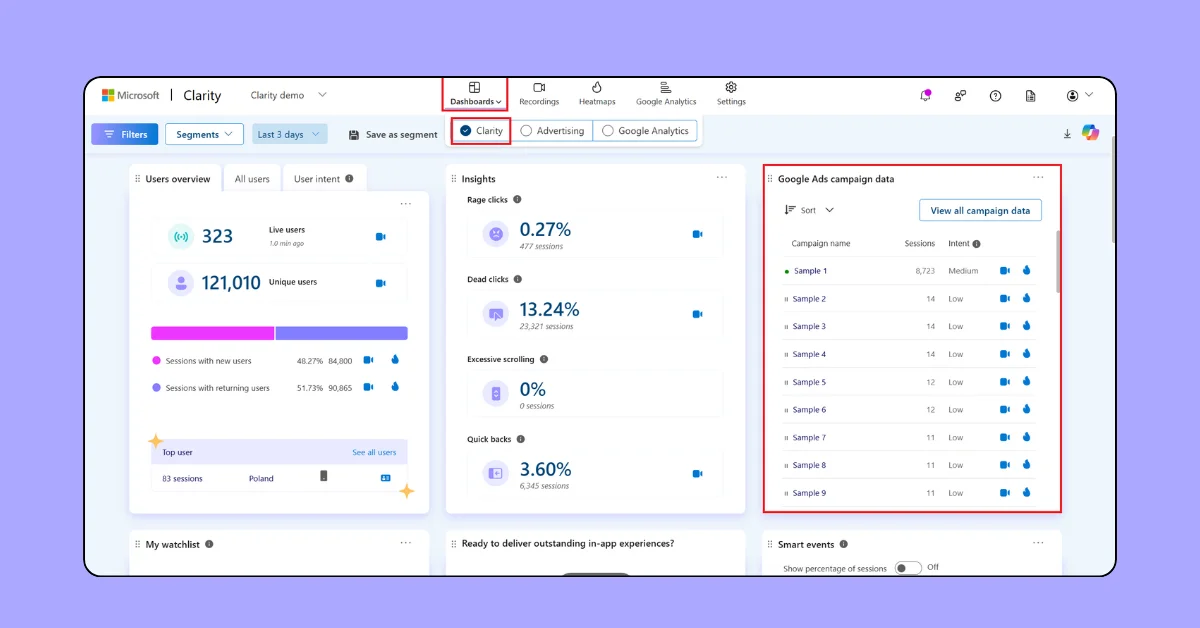View recordings for sessions with new users

[368, 360]
